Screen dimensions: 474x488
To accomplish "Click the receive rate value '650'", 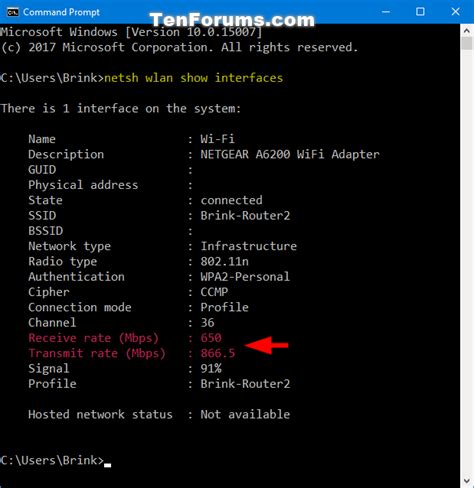I will point(211,338).
